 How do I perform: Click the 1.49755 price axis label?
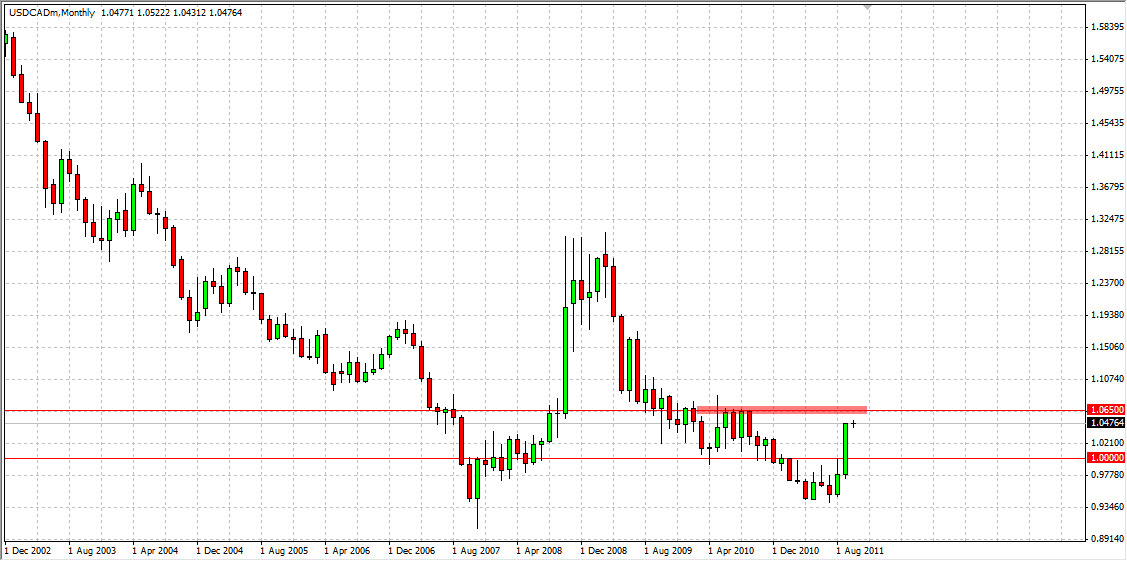1107,91
